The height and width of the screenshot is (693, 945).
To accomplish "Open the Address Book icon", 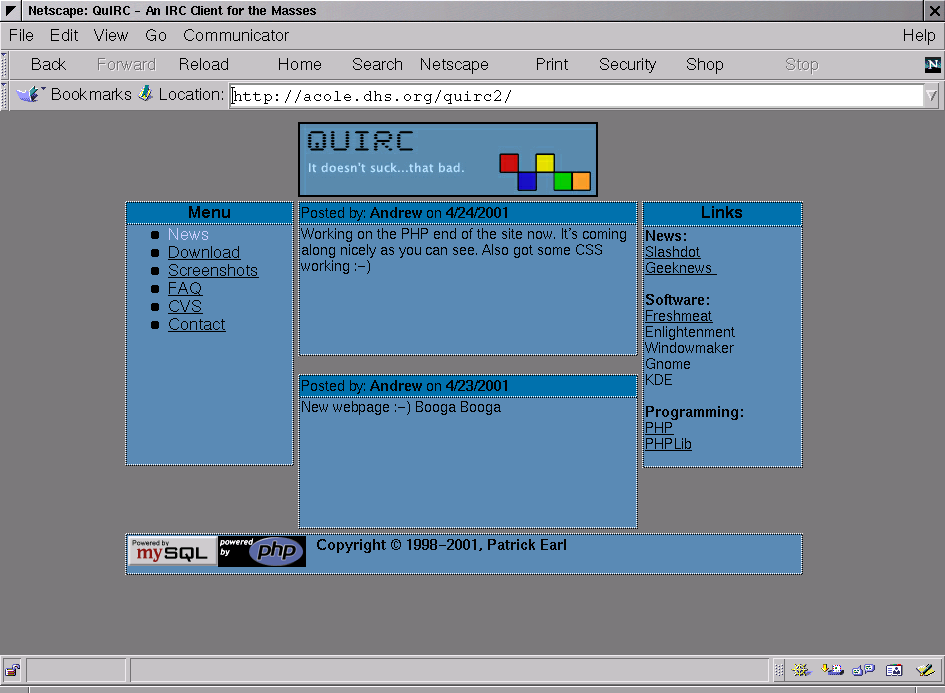I will [894, 670].
